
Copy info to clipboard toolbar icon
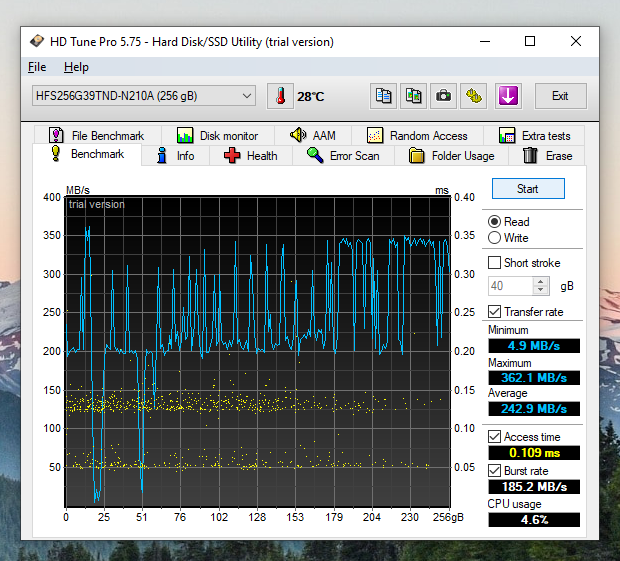pyautogui.click(x=383, y=96)
